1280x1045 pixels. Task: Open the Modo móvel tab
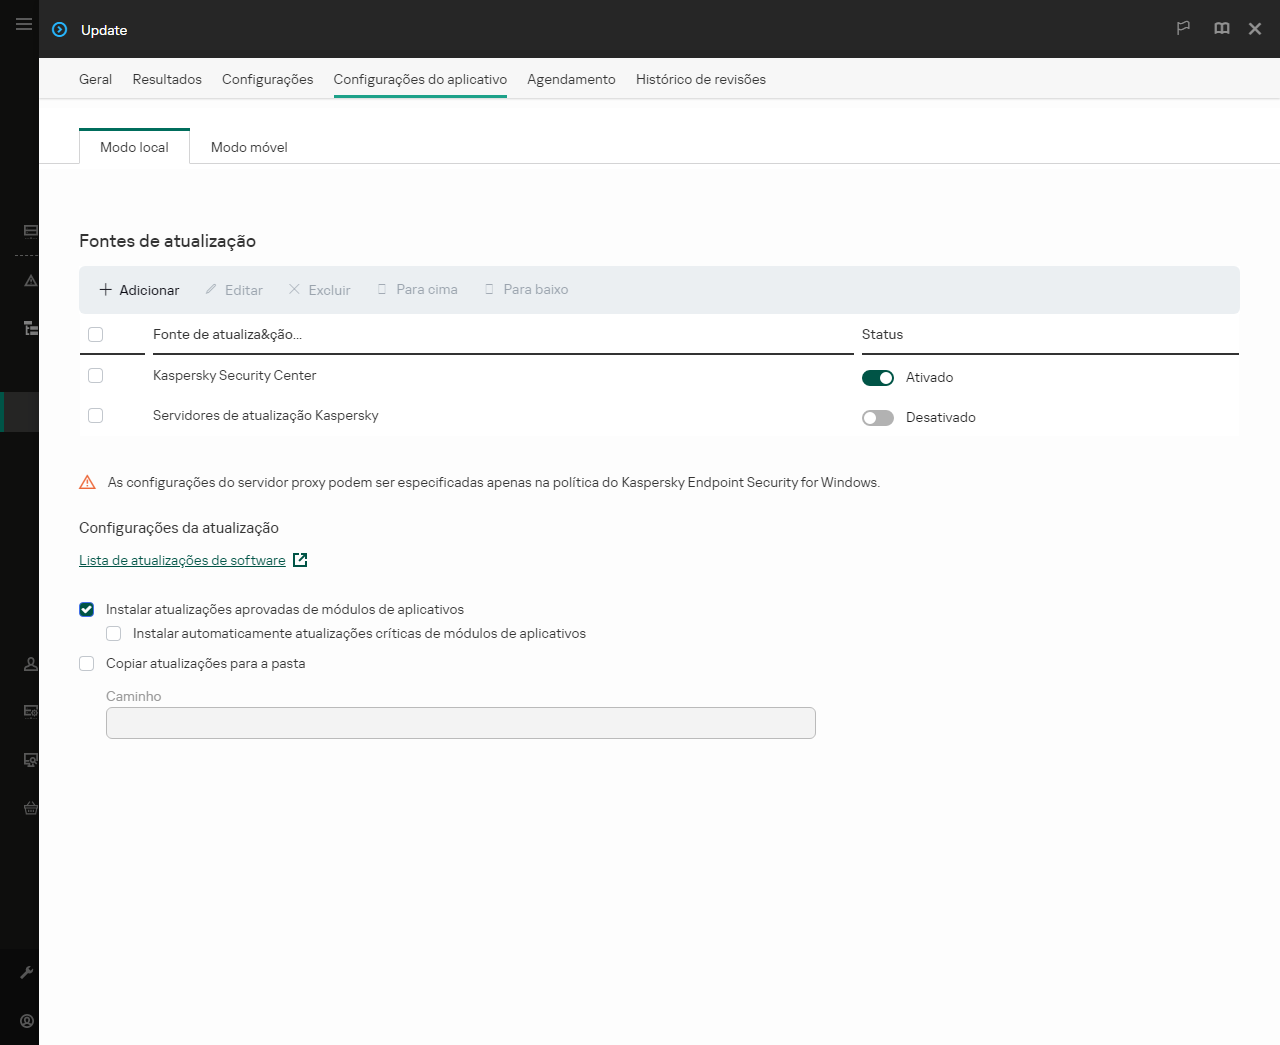tap(248, 146)
